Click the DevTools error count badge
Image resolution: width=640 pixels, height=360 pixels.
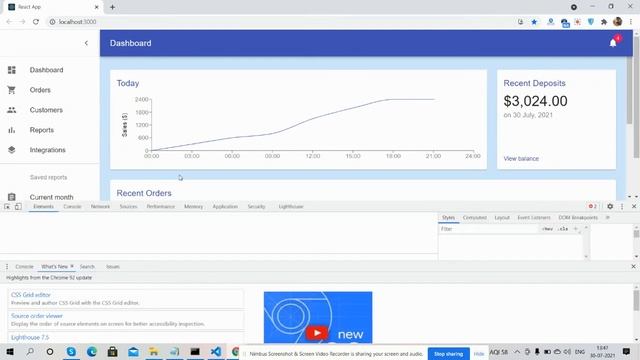click(x=593, y=207)
